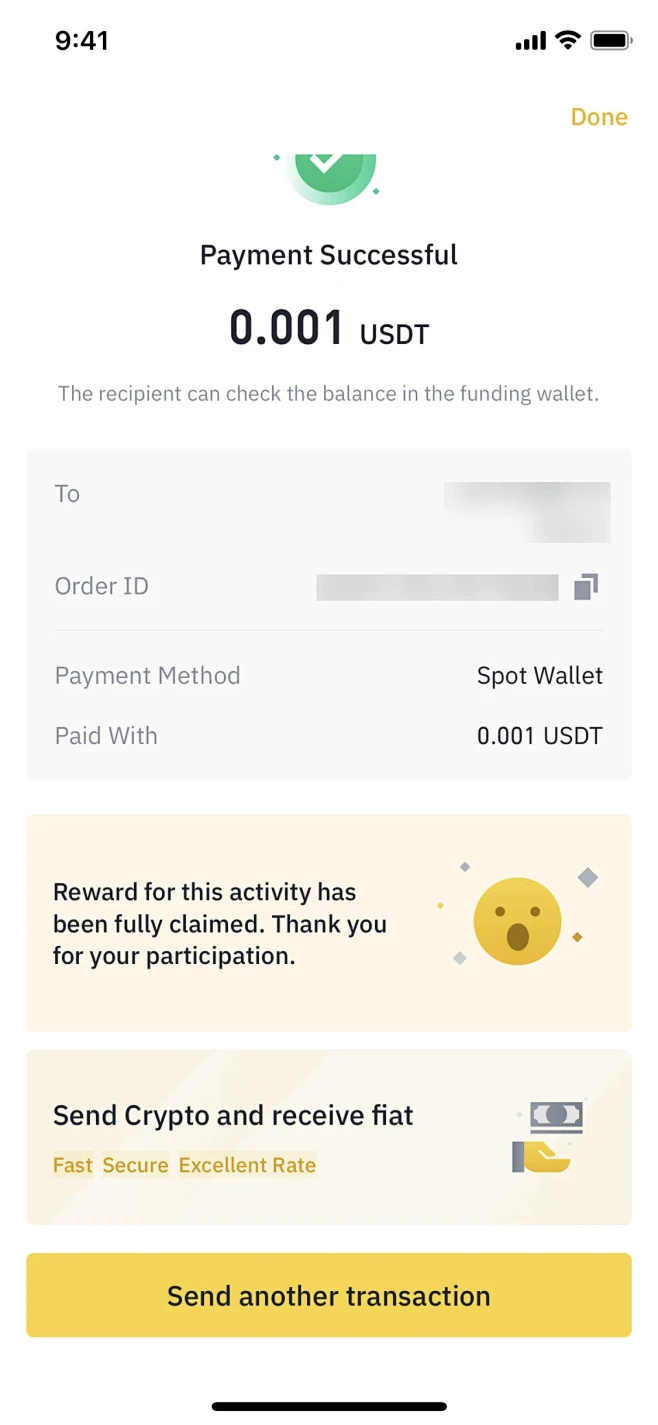Click the battery indicator in the status bar
The width and height of the screenshot is (658, 1425).
point(611,40)
